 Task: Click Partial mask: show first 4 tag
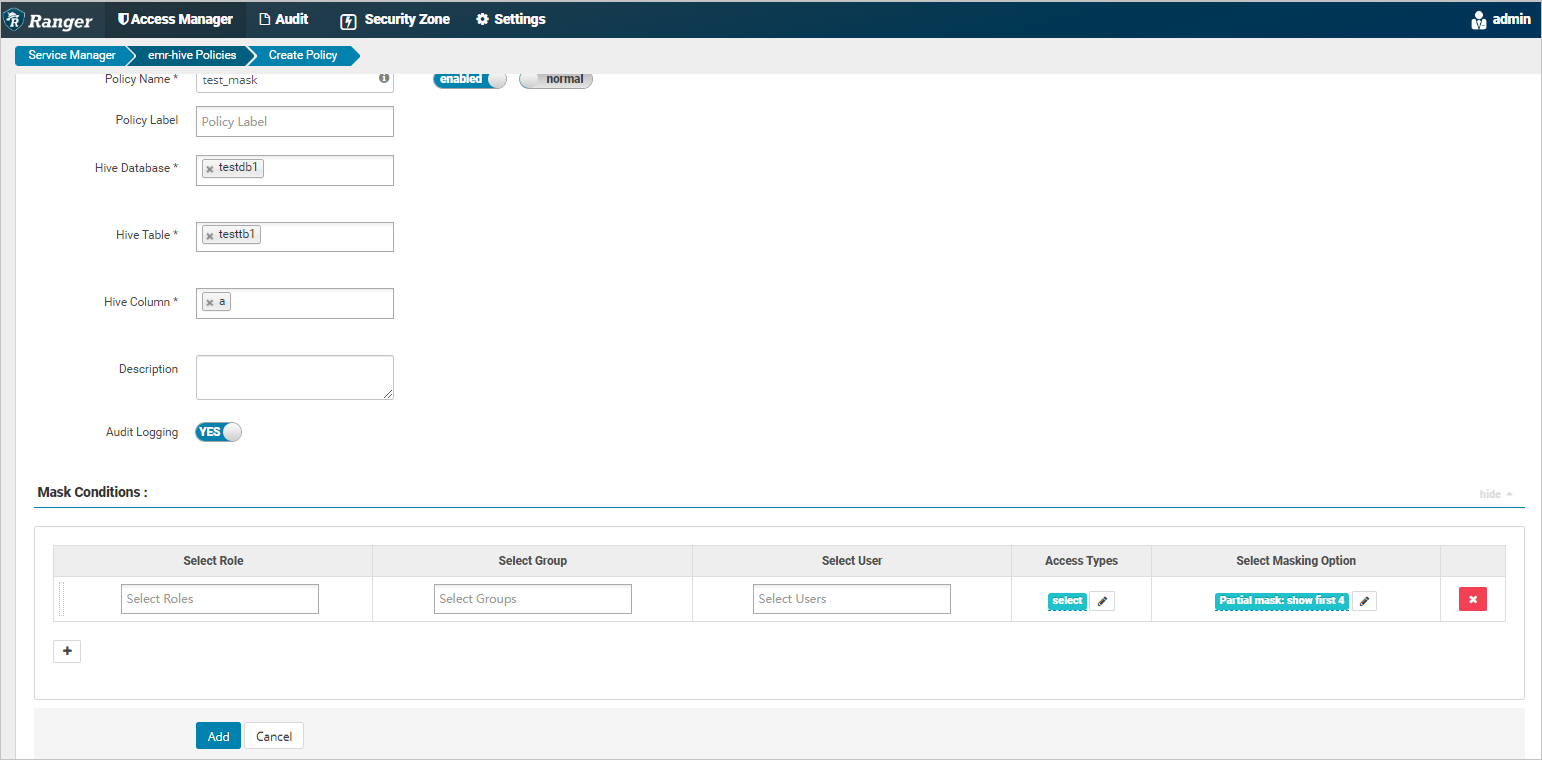point(1282,601)
